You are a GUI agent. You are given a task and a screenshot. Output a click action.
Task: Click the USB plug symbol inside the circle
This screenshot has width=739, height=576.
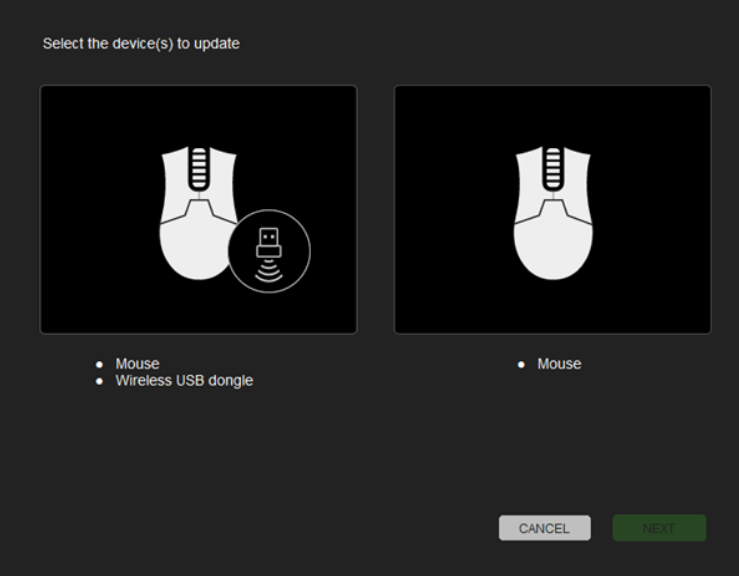click(269, 240)
